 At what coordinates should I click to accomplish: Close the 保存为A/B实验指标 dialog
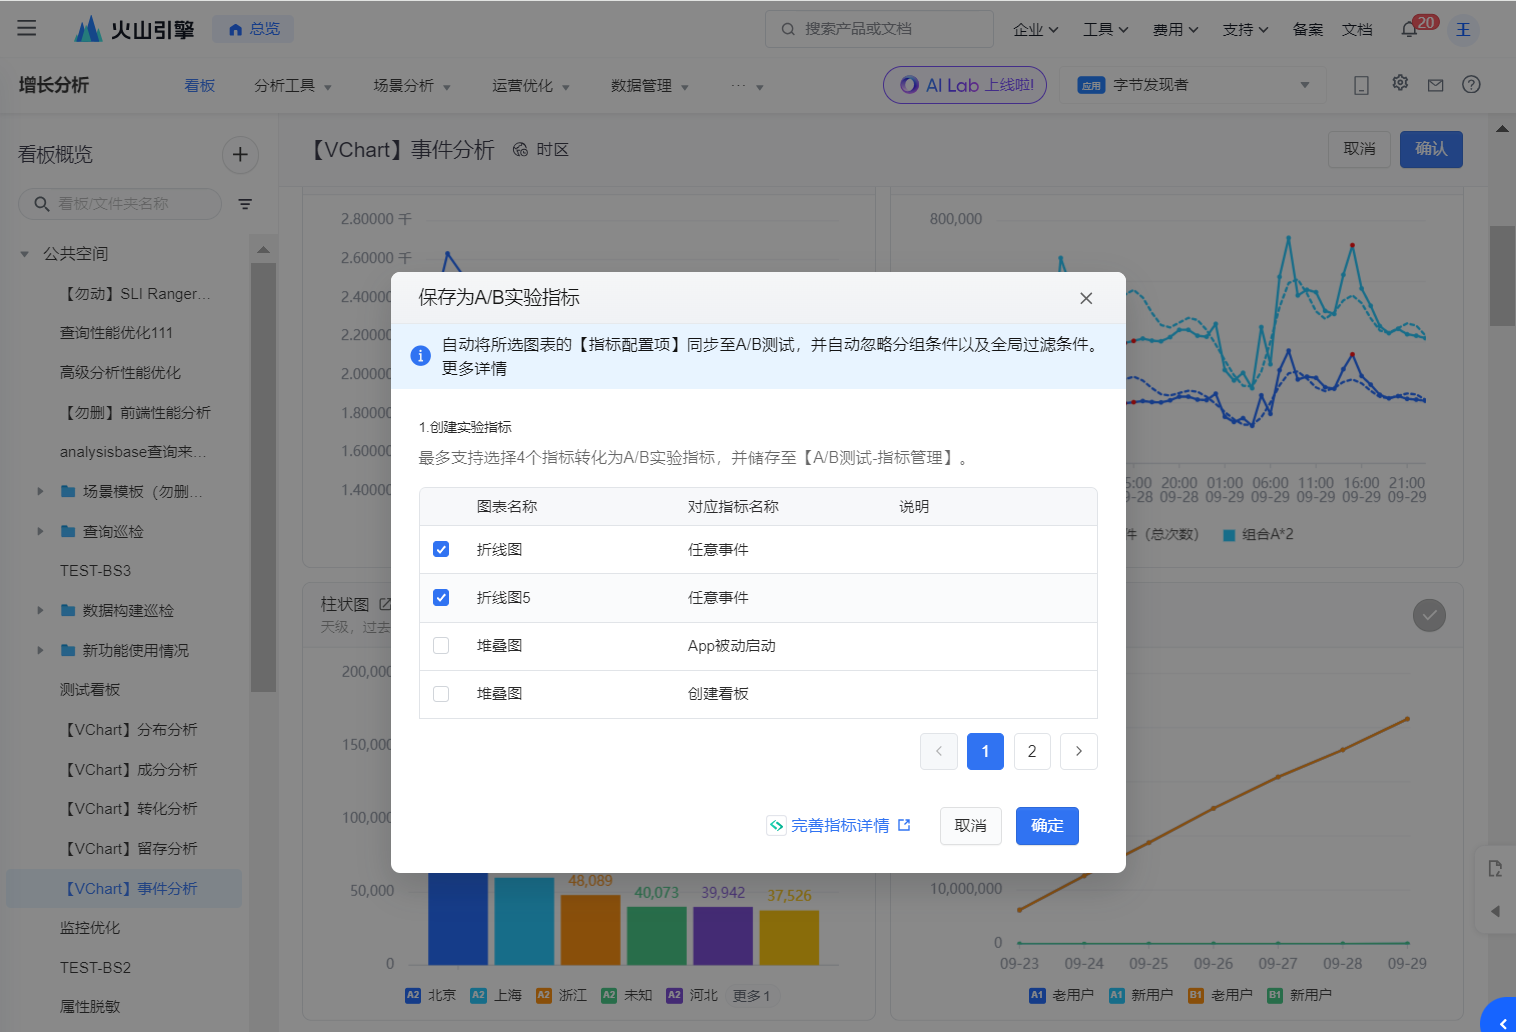(1086, 298)
